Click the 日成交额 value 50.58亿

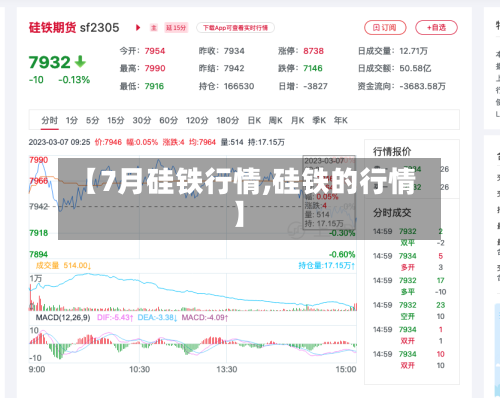[x=415, y=68]
